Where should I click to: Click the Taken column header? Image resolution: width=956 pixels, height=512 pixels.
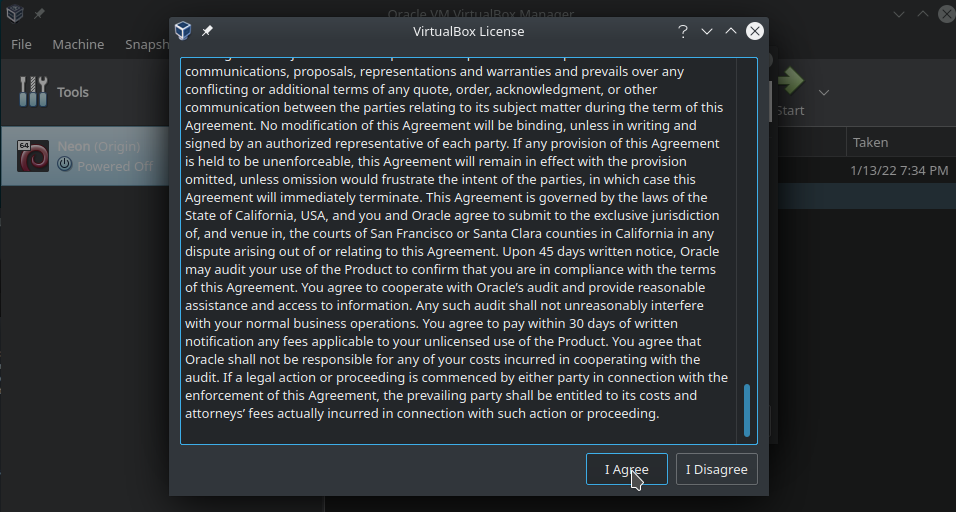click(x=901, y=142)
